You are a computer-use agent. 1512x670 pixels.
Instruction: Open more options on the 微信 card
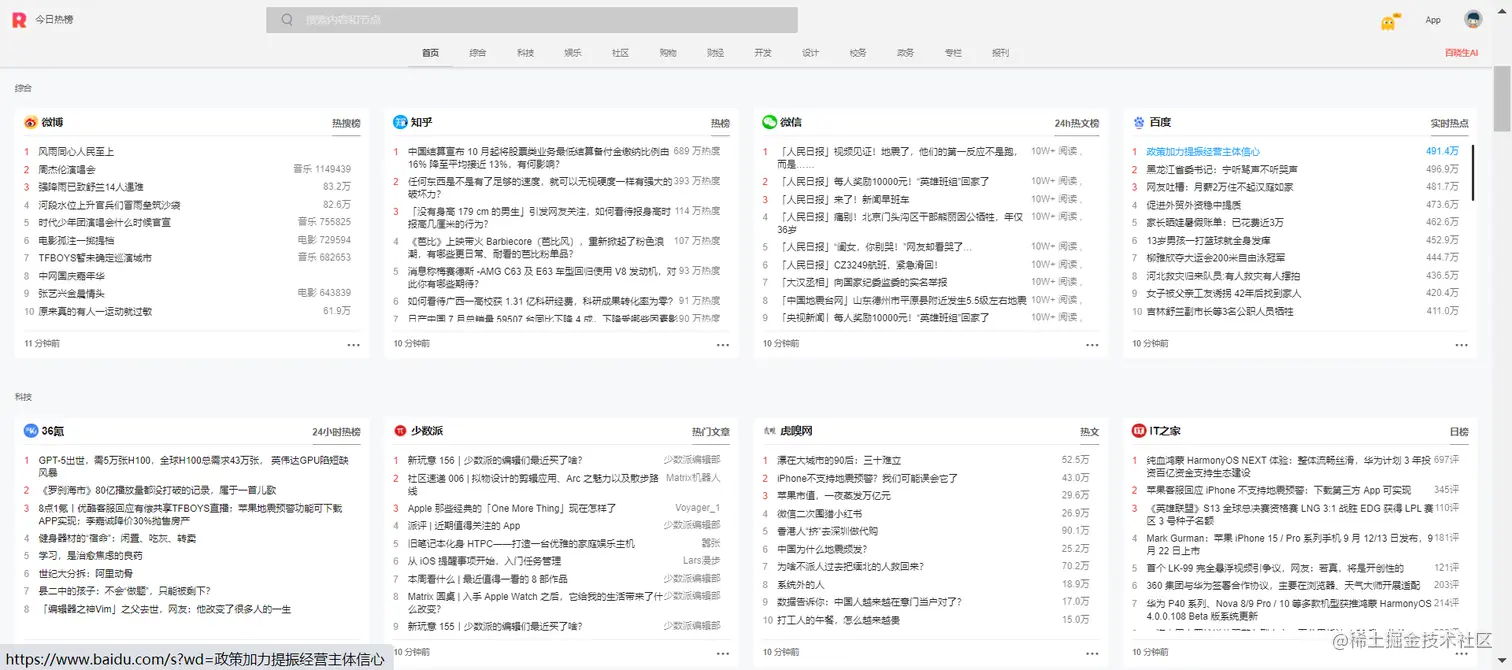(1092, 344)
